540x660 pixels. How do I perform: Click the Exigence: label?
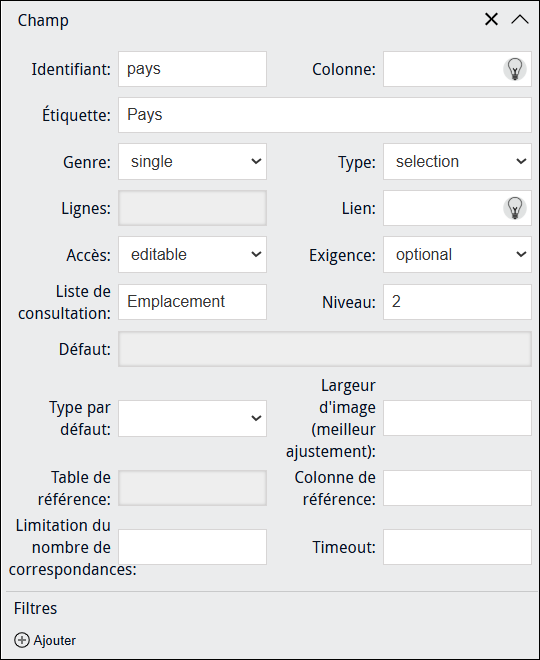click(x=342, y=255)
